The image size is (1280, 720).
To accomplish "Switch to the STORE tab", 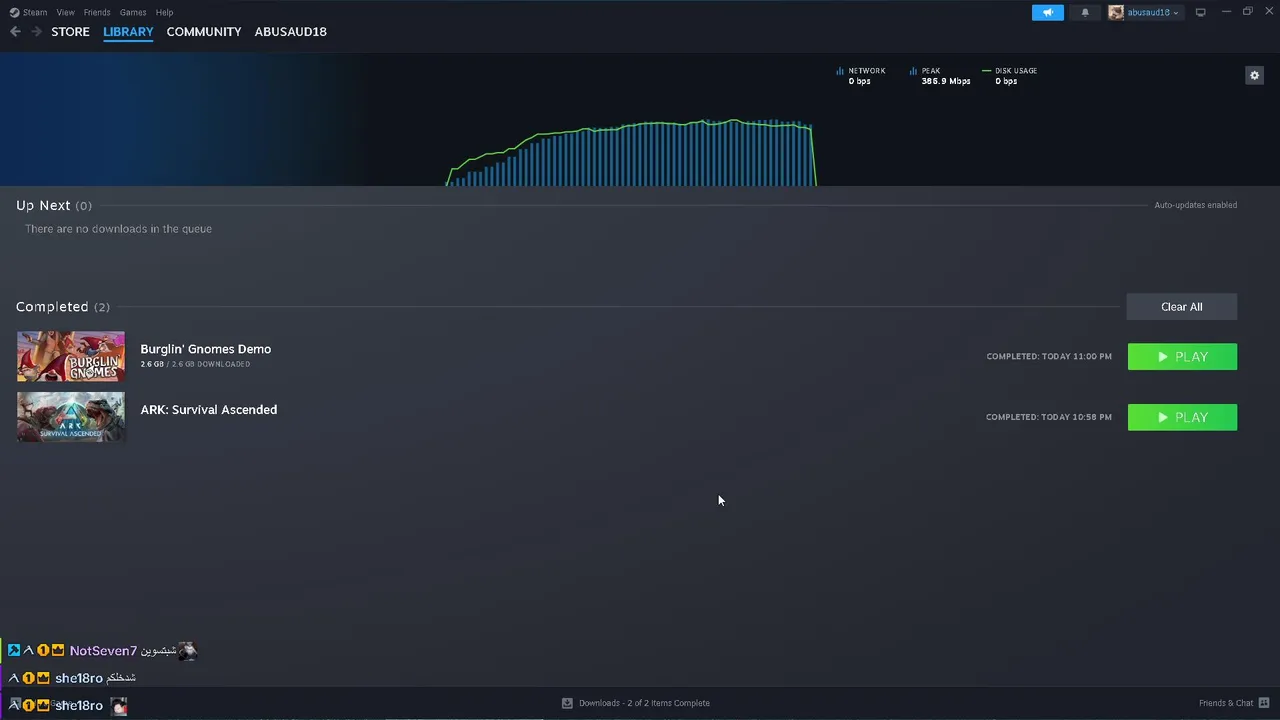I will click(x=70, y=32).
